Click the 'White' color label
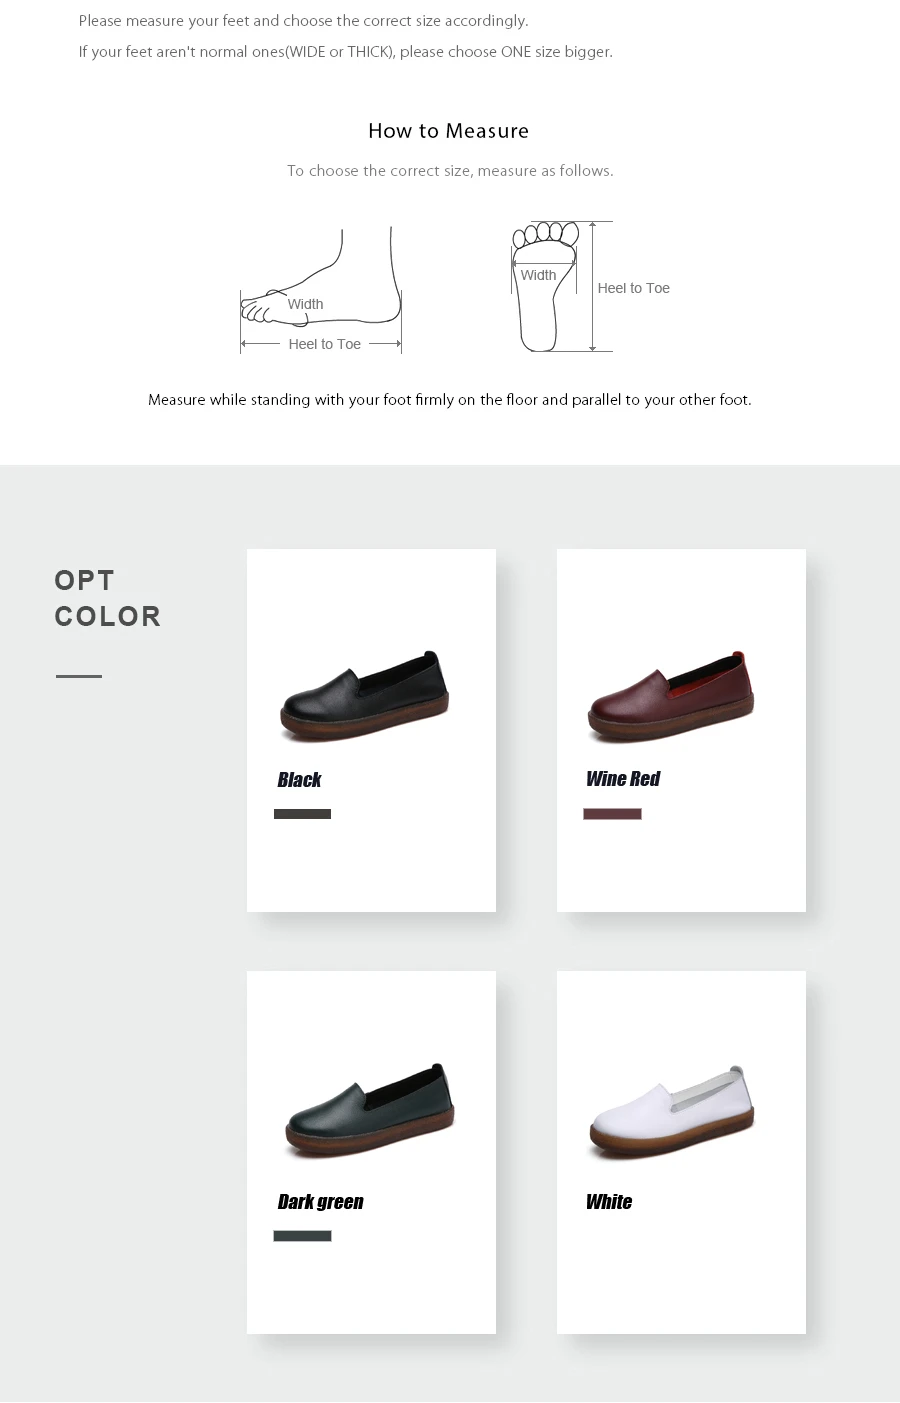 pyautogui.click(x=609, y=1202)
